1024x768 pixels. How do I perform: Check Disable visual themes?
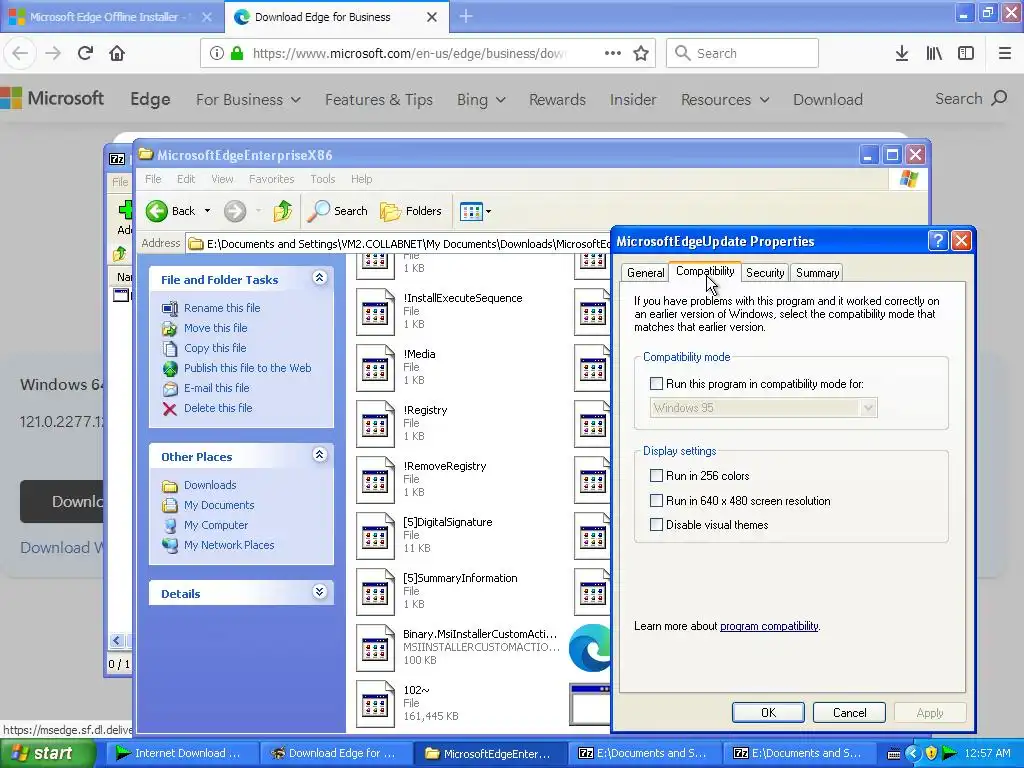pyautogui.click(x=656, y=524)
